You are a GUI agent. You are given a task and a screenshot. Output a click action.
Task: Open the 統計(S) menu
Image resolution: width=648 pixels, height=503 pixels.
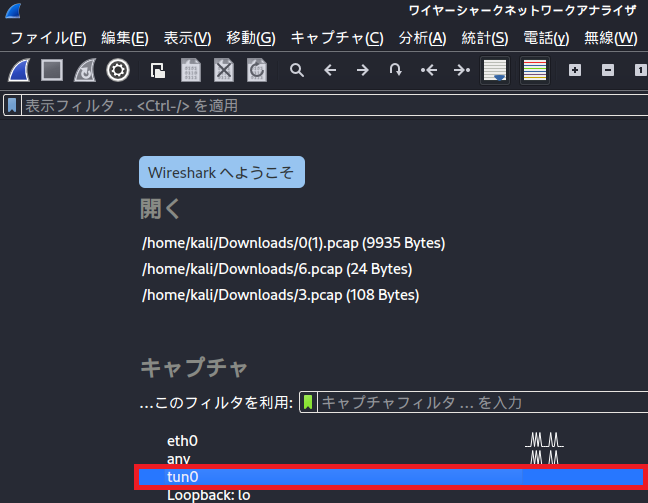point(485,38)
